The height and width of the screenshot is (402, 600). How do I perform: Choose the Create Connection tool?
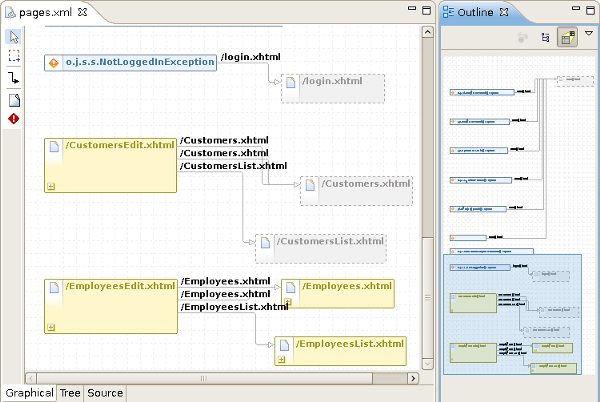coord(14,78)
